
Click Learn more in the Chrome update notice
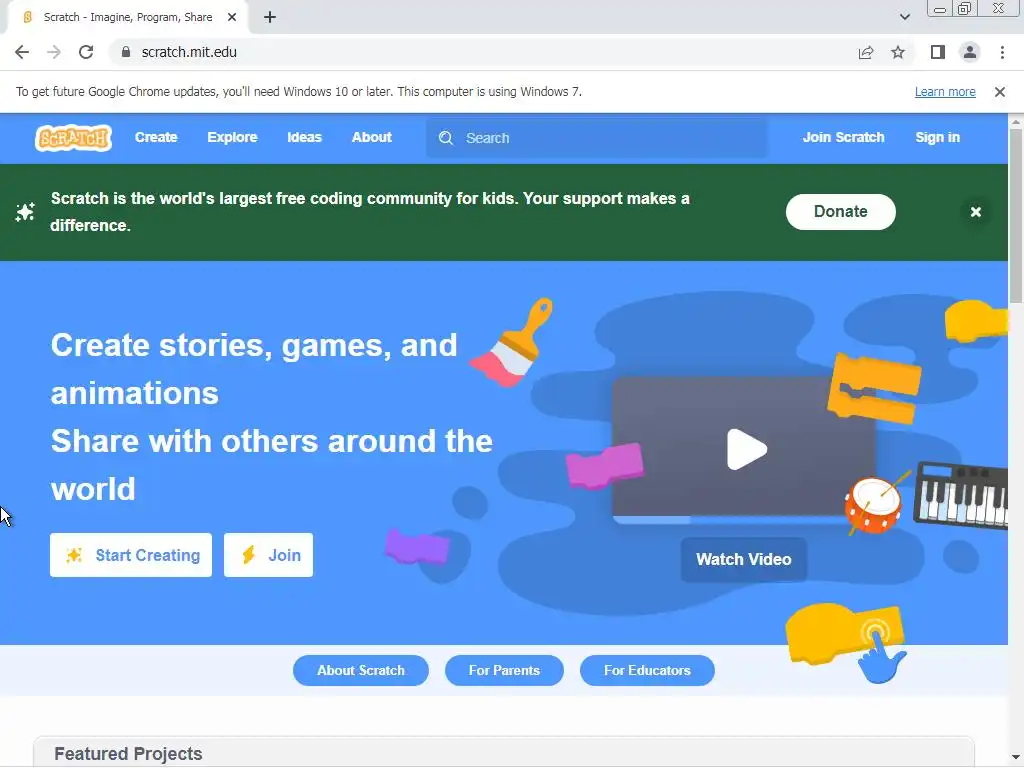[945, 92]
